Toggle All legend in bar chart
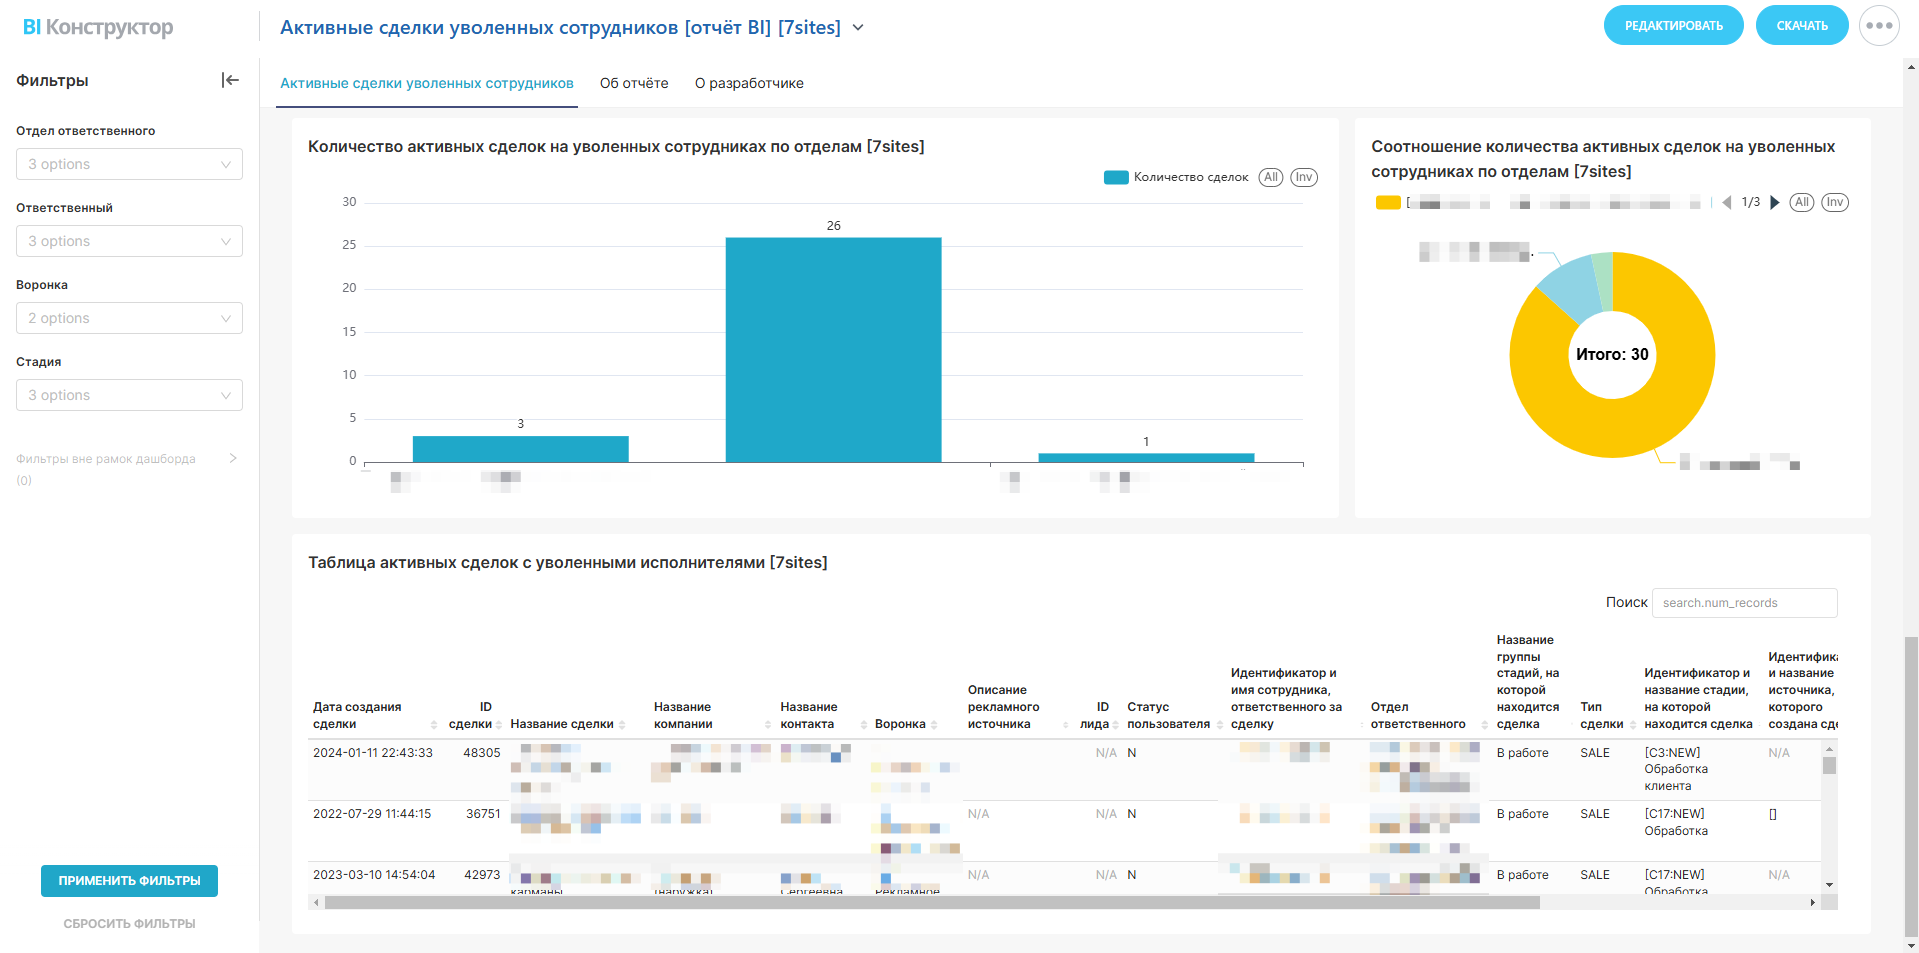Image resolution: width=1919 pixels, height=953 pixels. coord(1270,177)
